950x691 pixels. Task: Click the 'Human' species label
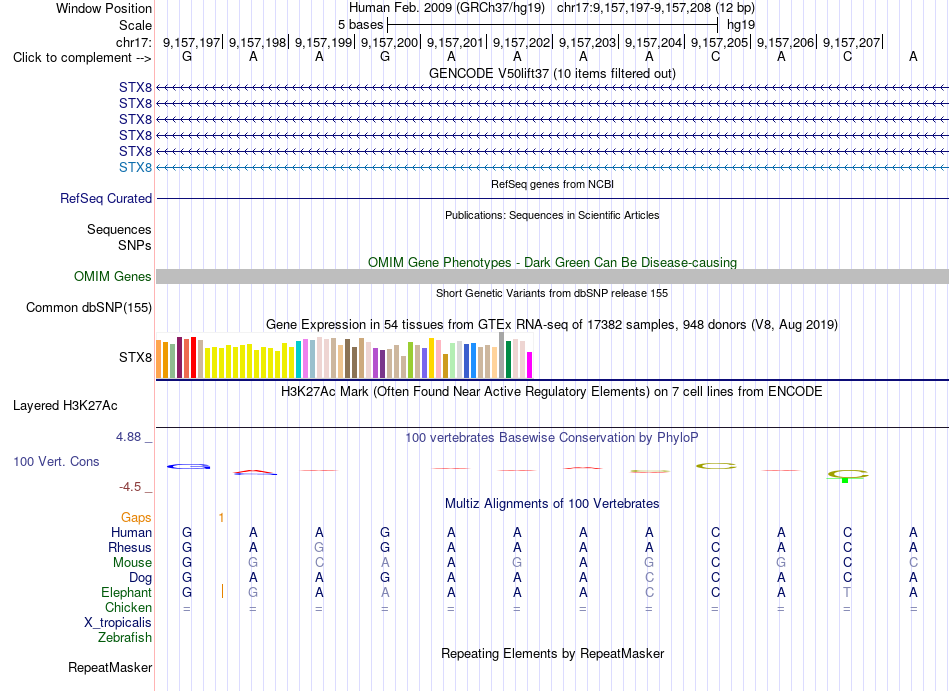[131, 532]
